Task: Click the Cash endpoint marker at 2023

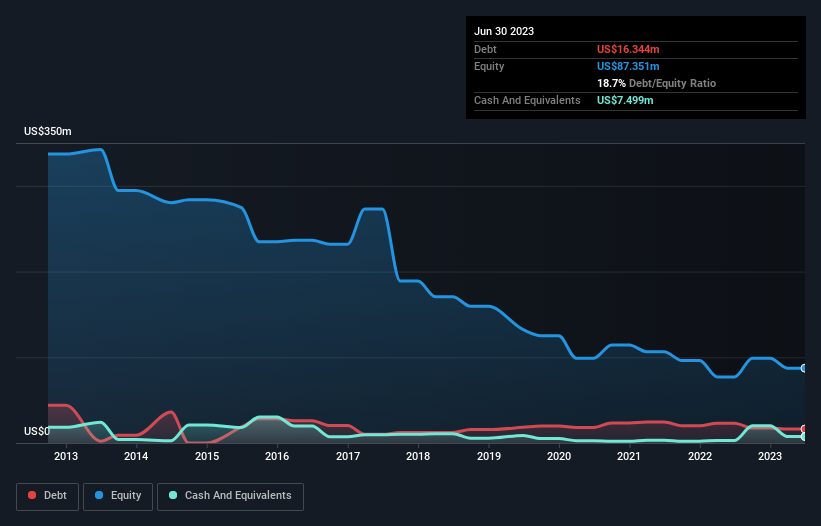Action: (x=804, y=437)
